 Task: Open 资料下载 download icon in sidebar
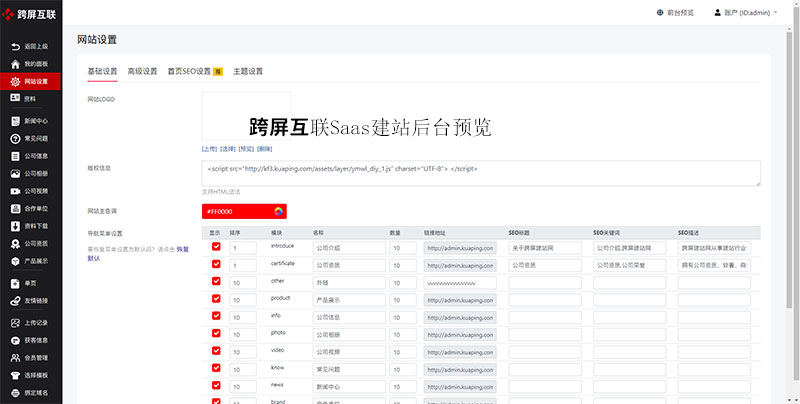click(15, 226)
